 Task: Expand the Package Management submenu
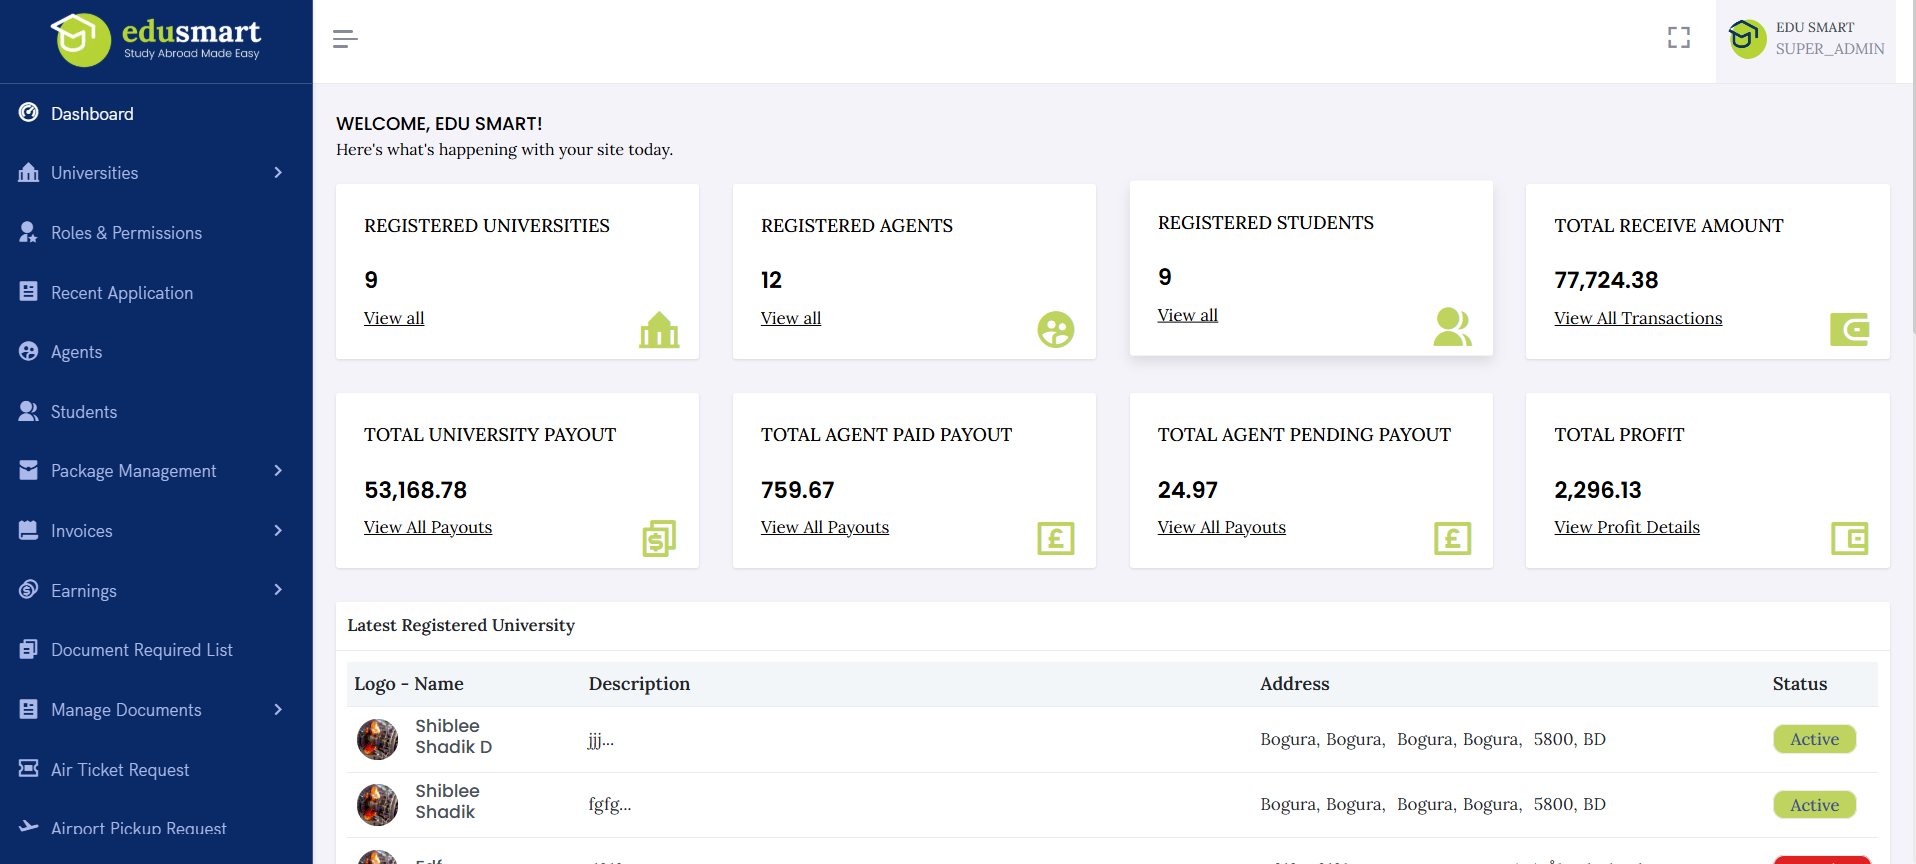click(x=150, y=471)
